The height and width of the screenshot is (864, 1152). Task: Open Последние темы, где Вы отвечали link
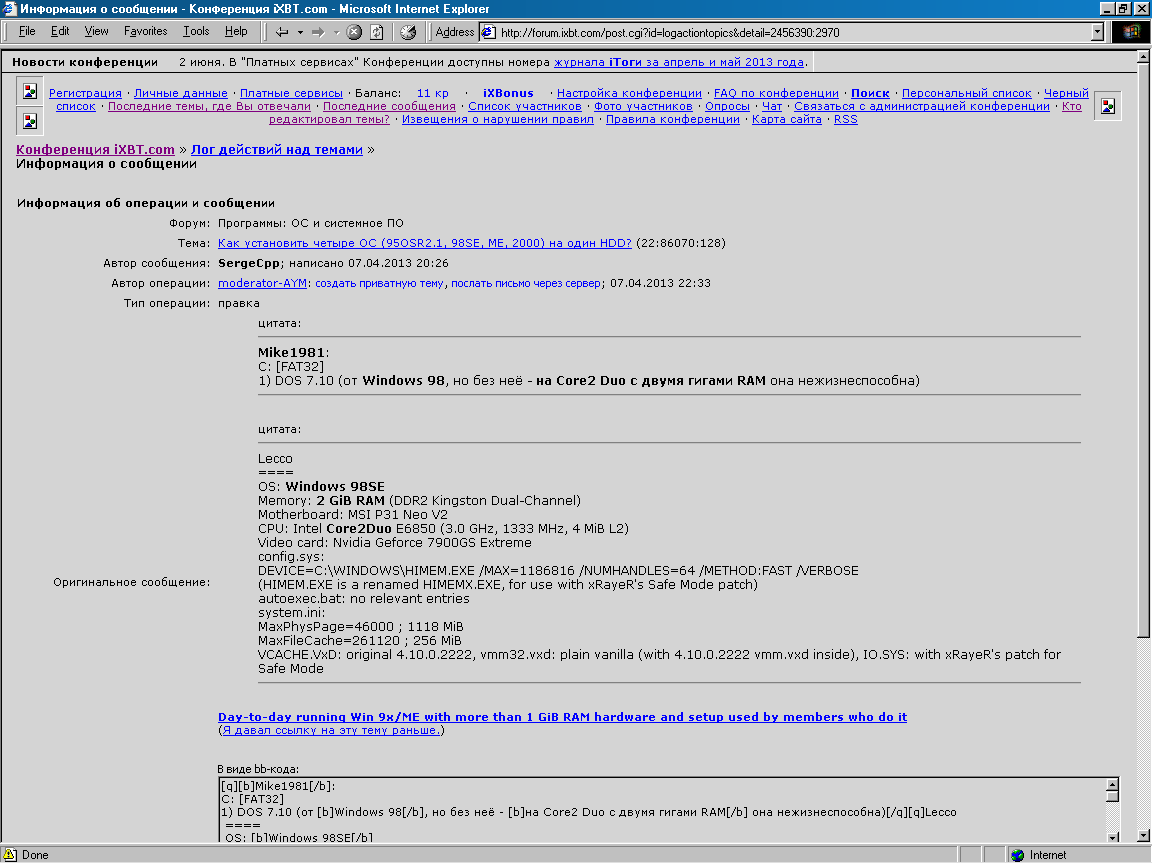pos(209,107)
